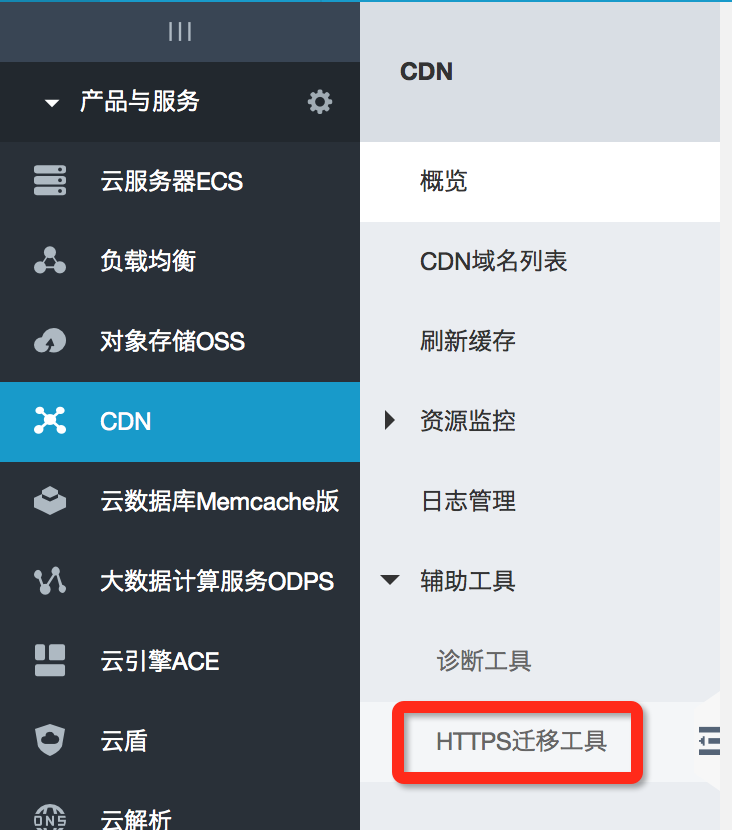Open 刷新缓存 page
Screen dimensions: 732x830
[468, 341]
